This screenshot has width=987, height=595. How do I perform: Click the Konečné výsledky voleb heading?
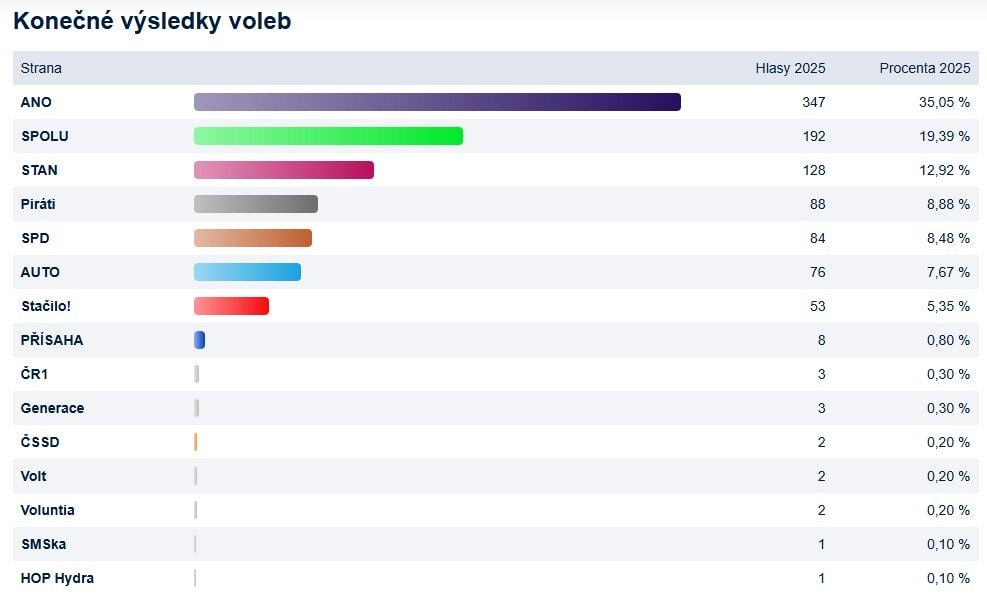tap(152, 21)
